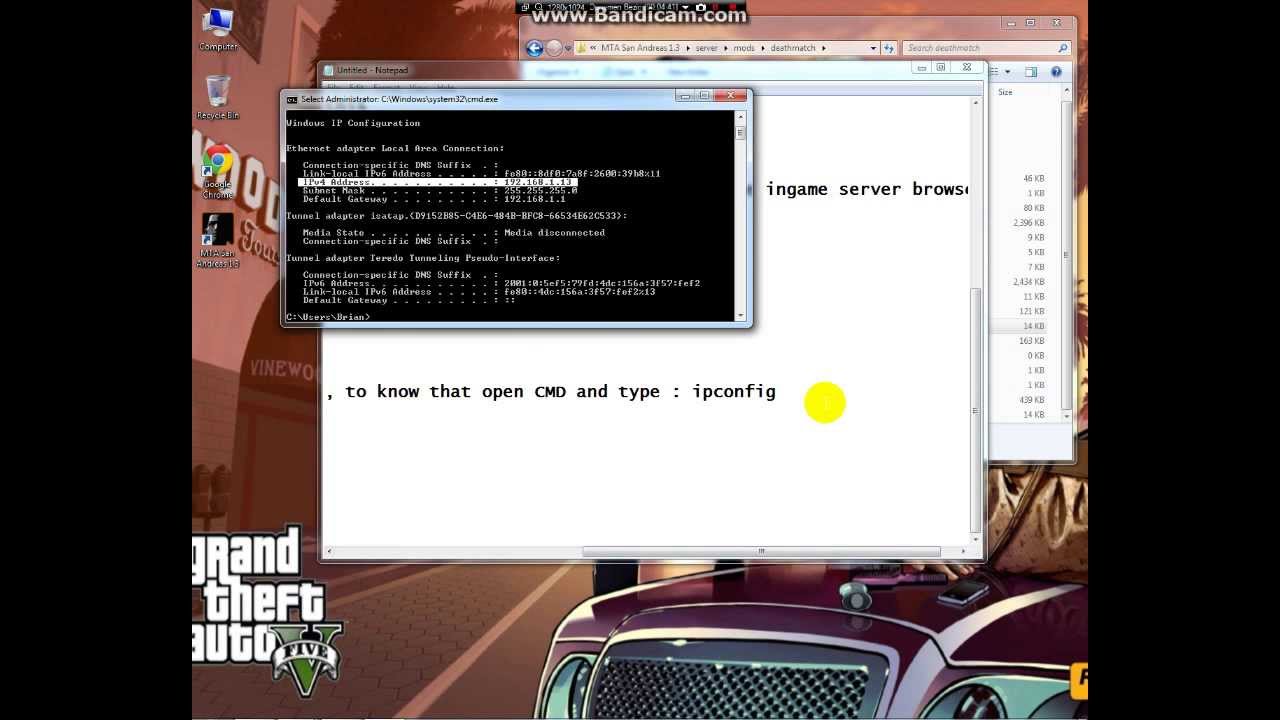Click 'Windows IP Configuration' heading in cmd
Image resolution: width=1280 pixels, height=720 pixels.
pyautogui.click(x=353, y=123)
